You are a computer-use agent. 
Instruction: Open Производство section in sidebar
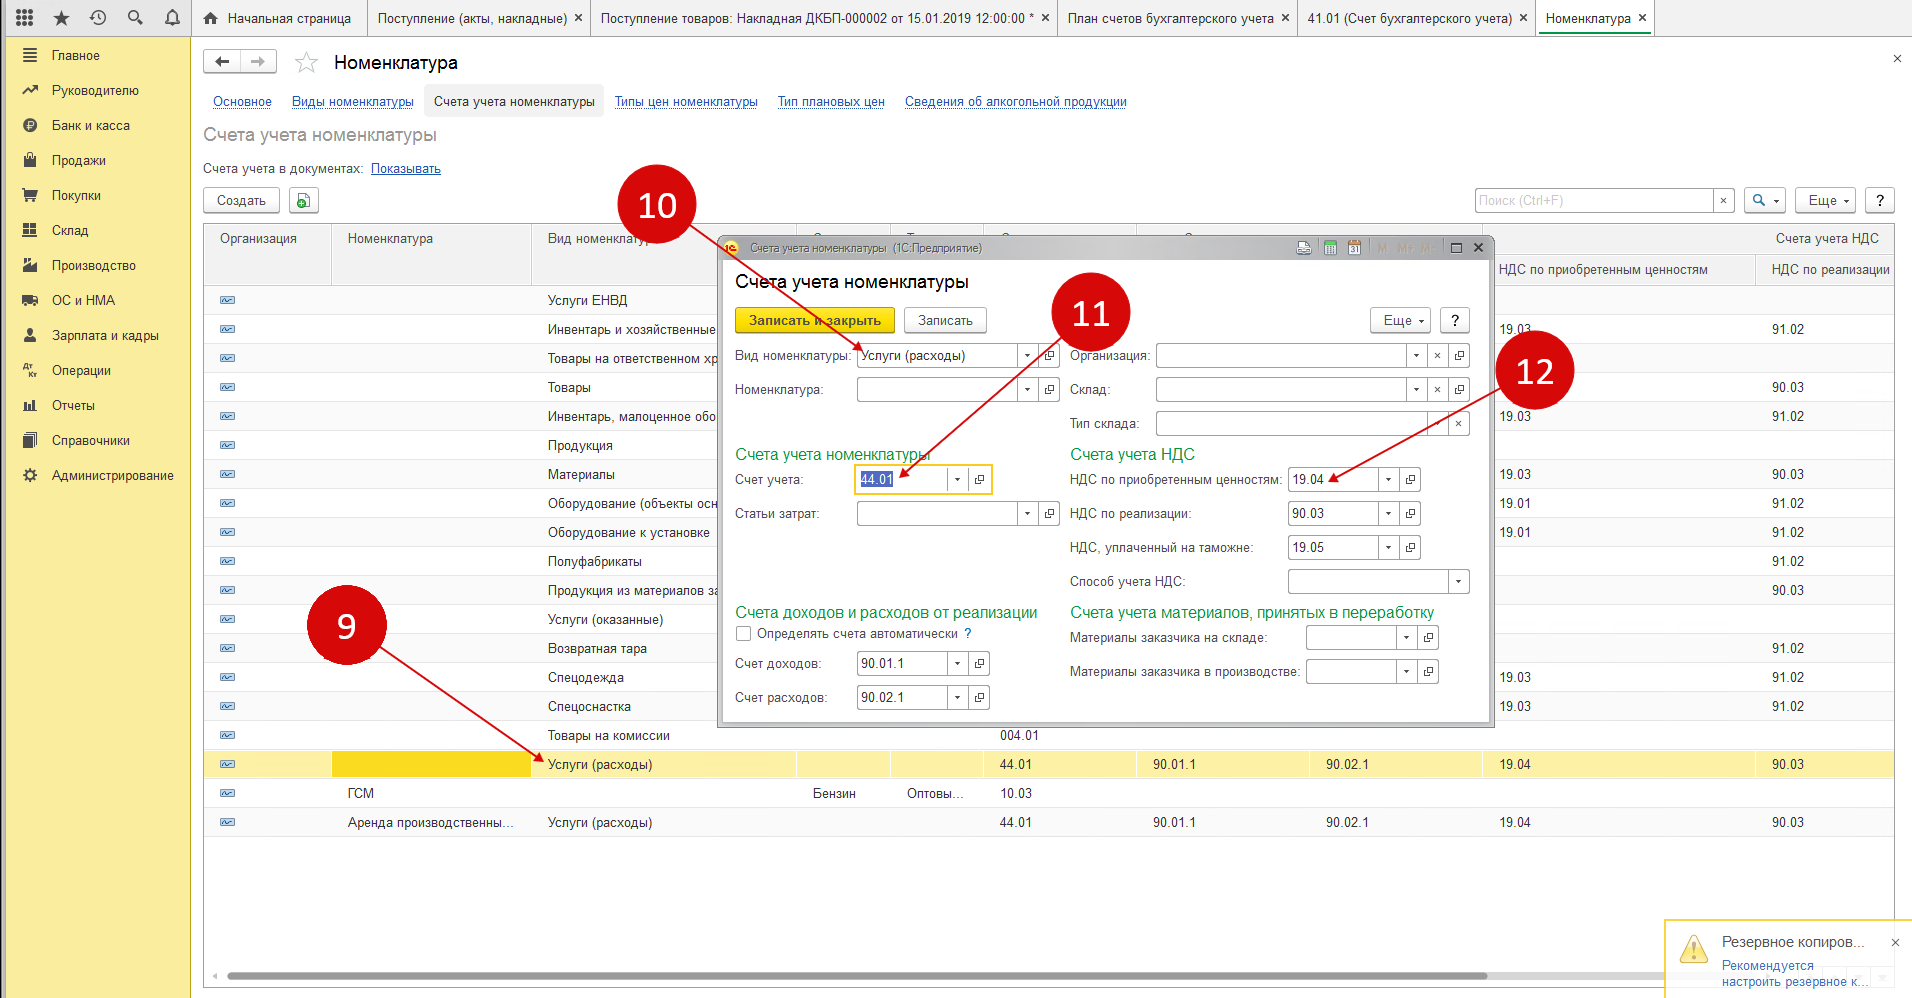tap(94, 266)
